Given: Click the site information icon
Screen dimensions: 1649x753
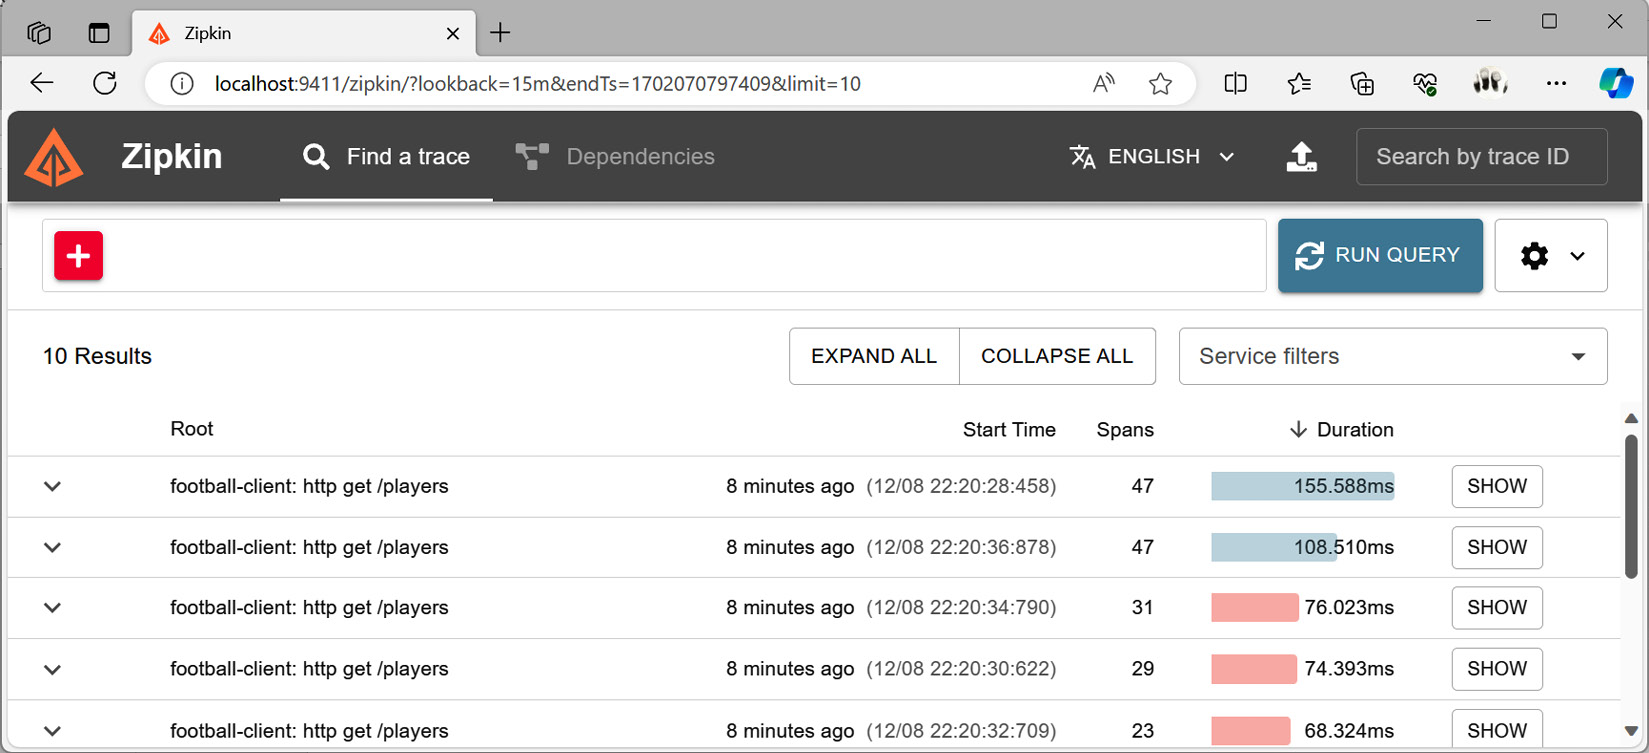Looking at the screenshot, I should coord(182,84).
